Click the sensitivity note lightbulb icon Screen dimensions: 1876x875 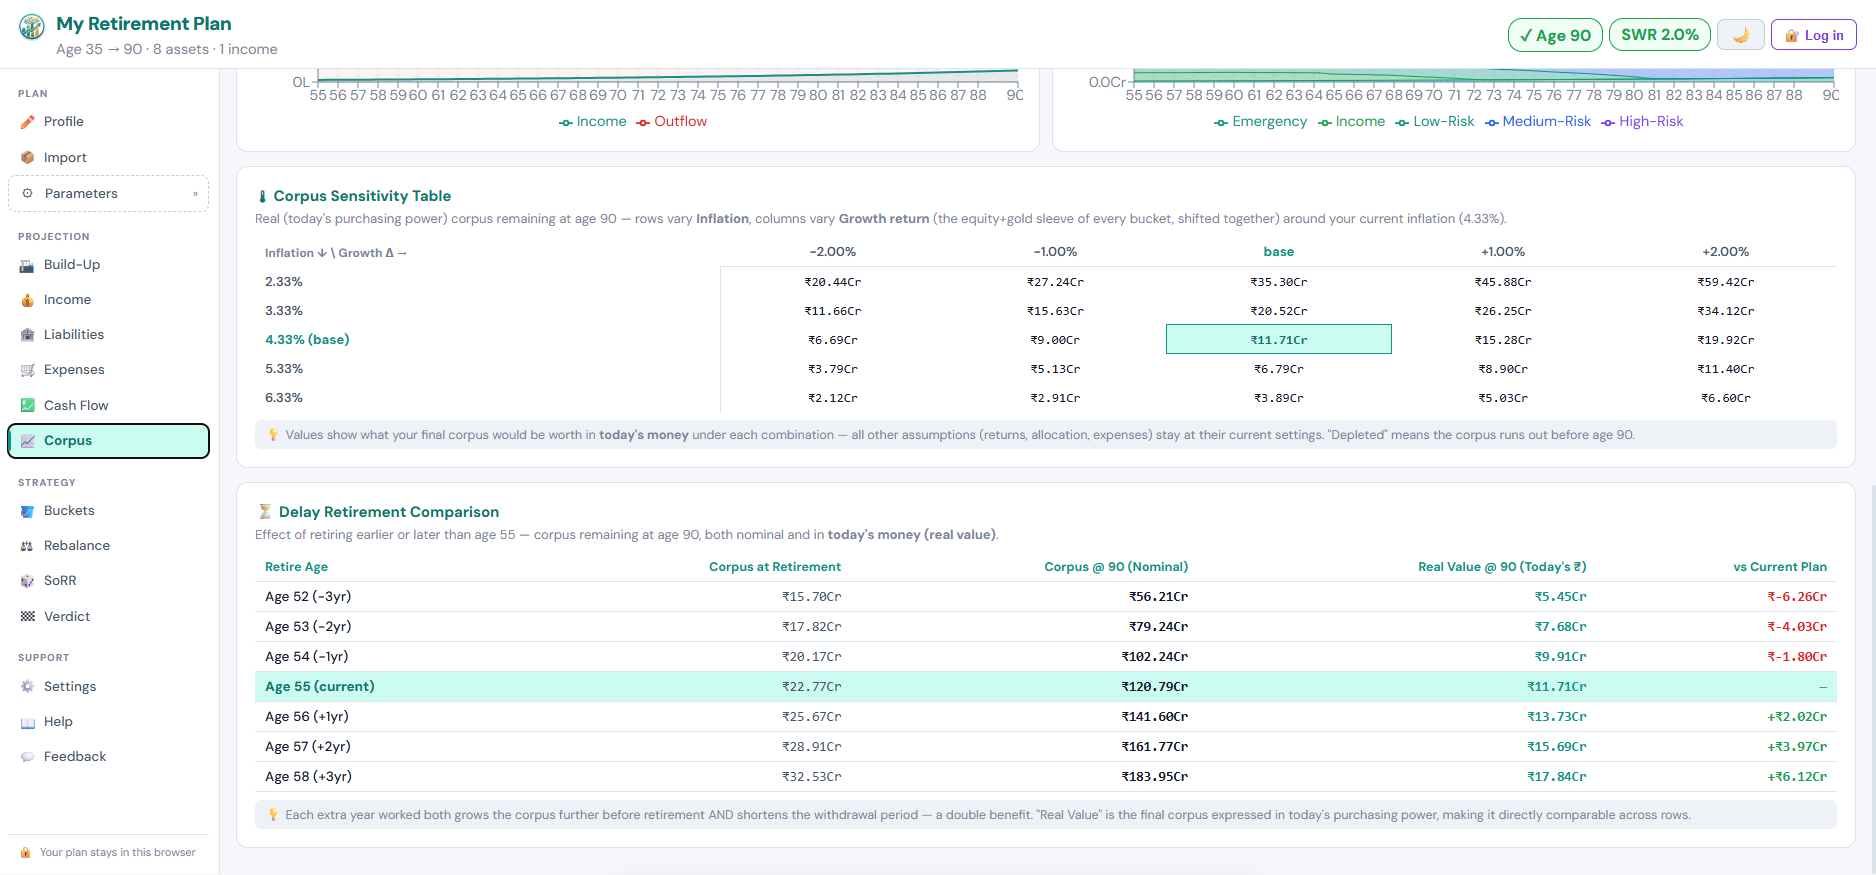tap(273, 435)
